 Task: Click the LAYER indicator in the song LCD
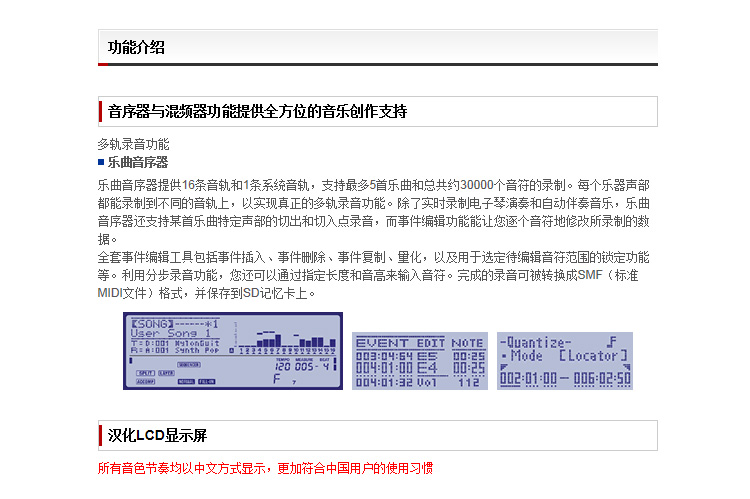[x=166, y=373]
